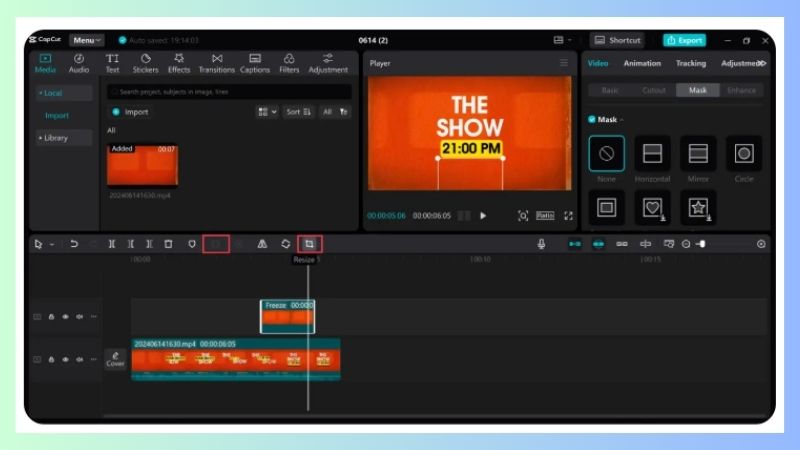Show more tabs with double-arrow

(x=762, y=63)
